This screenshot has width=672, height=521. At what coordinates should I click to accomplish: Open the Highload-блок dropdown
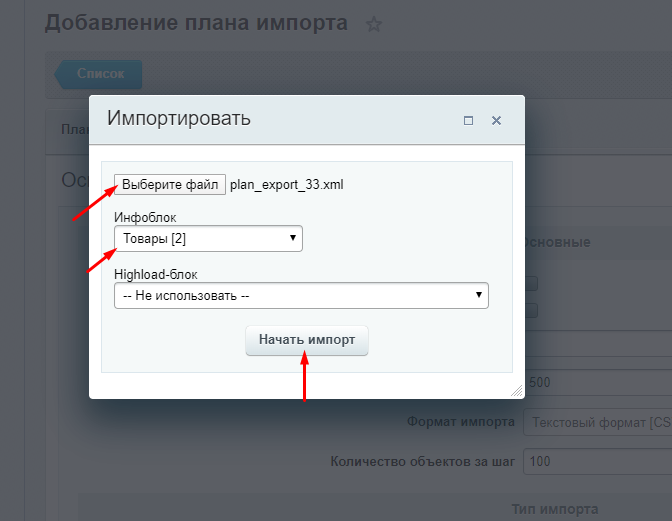click(301, 296)
